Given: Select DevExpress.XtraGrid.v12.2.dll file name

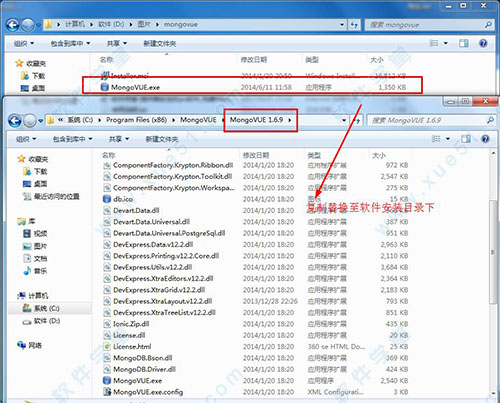Looking at the screenshot, I should 159,290.
